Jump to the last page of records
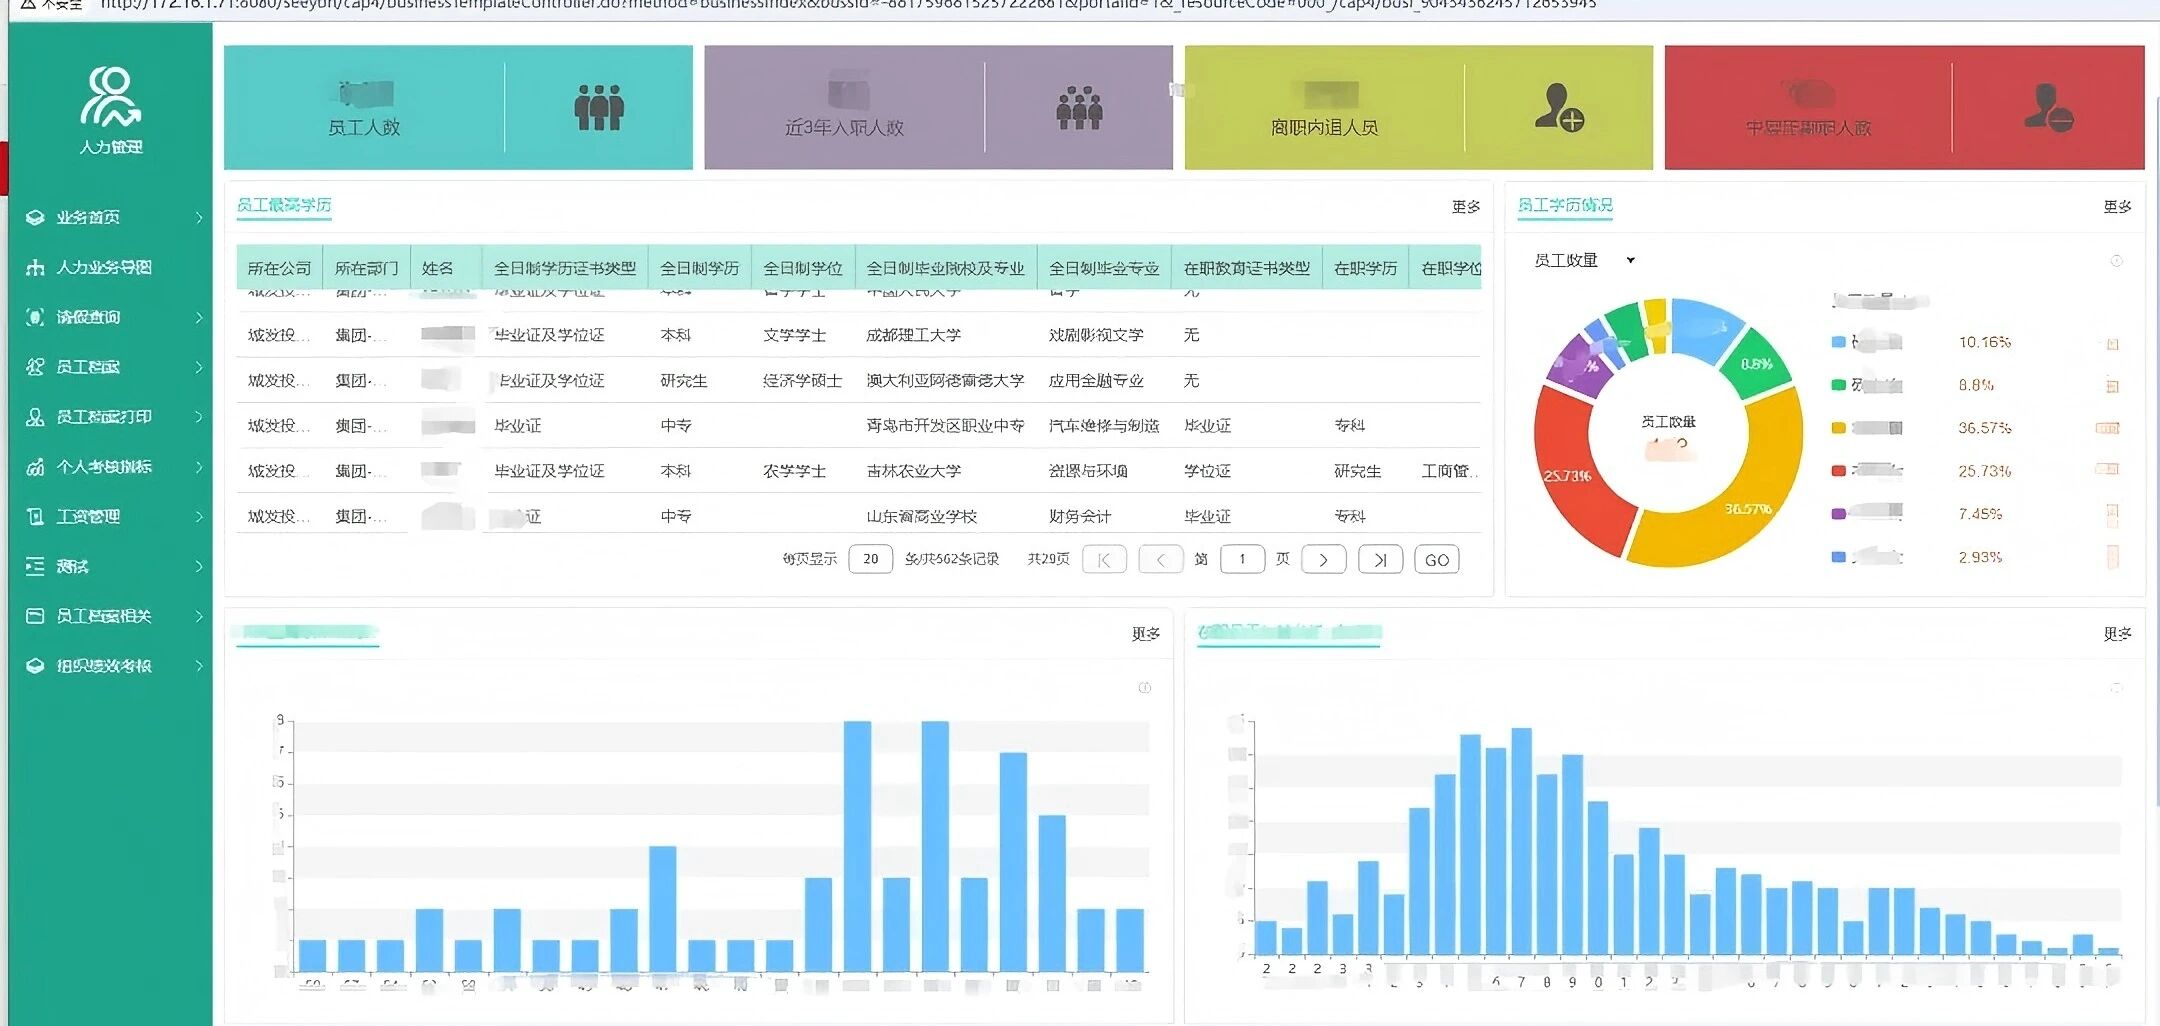 1380,560
